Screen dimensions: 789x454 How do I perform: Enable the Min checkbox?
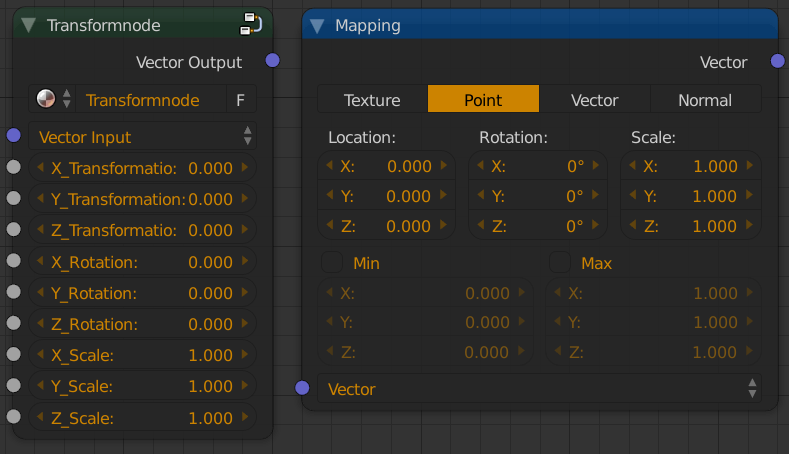click(332, 262)
